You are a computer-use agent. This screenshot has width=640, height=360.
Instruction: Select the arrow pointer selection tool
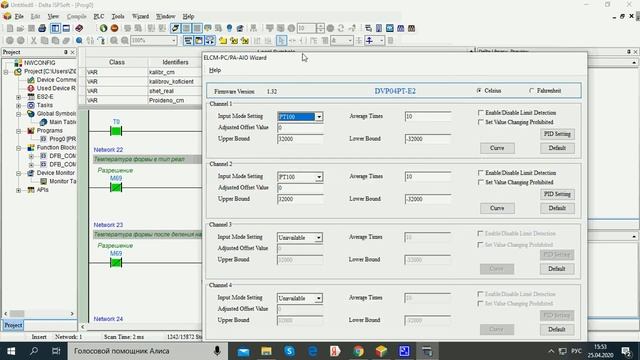[281, 40]
